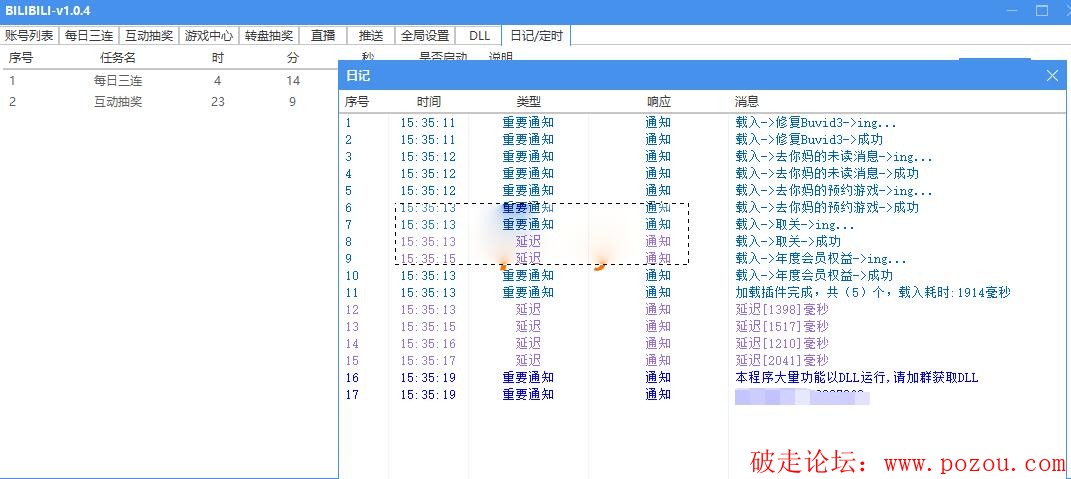The width and height of the screenshot is (1071, 479).
Task: Select message 载入->去你妈的未读消息->ing...
Action: (834, 156)
